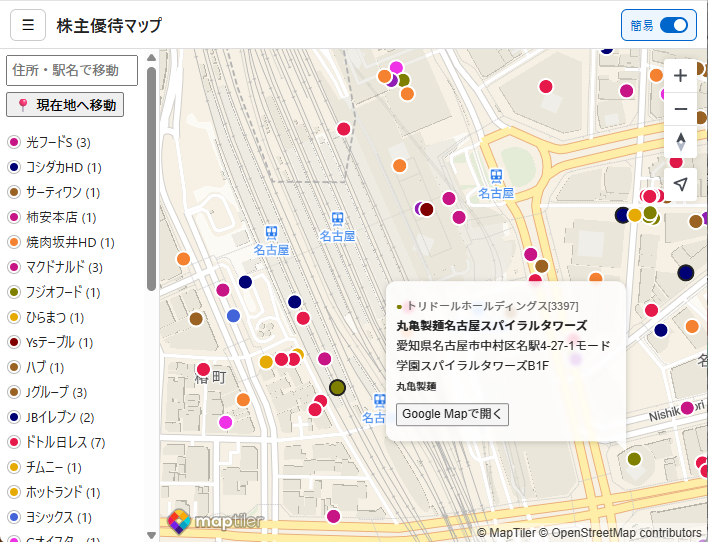
Task: Select マクドナルド (3) in legend
Action: (55, 267)
